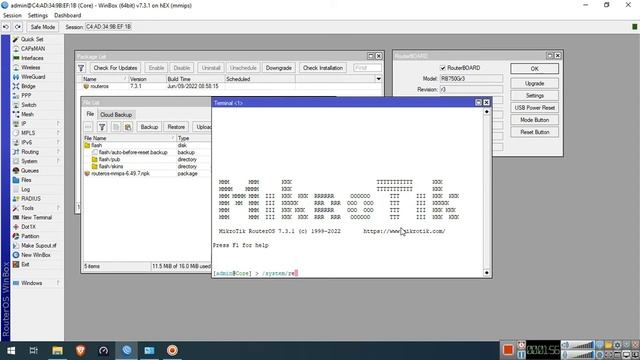Screen dimensions: 640x360
Task: Click the undo arrow in toolbar
Action: tap(6, 27)
